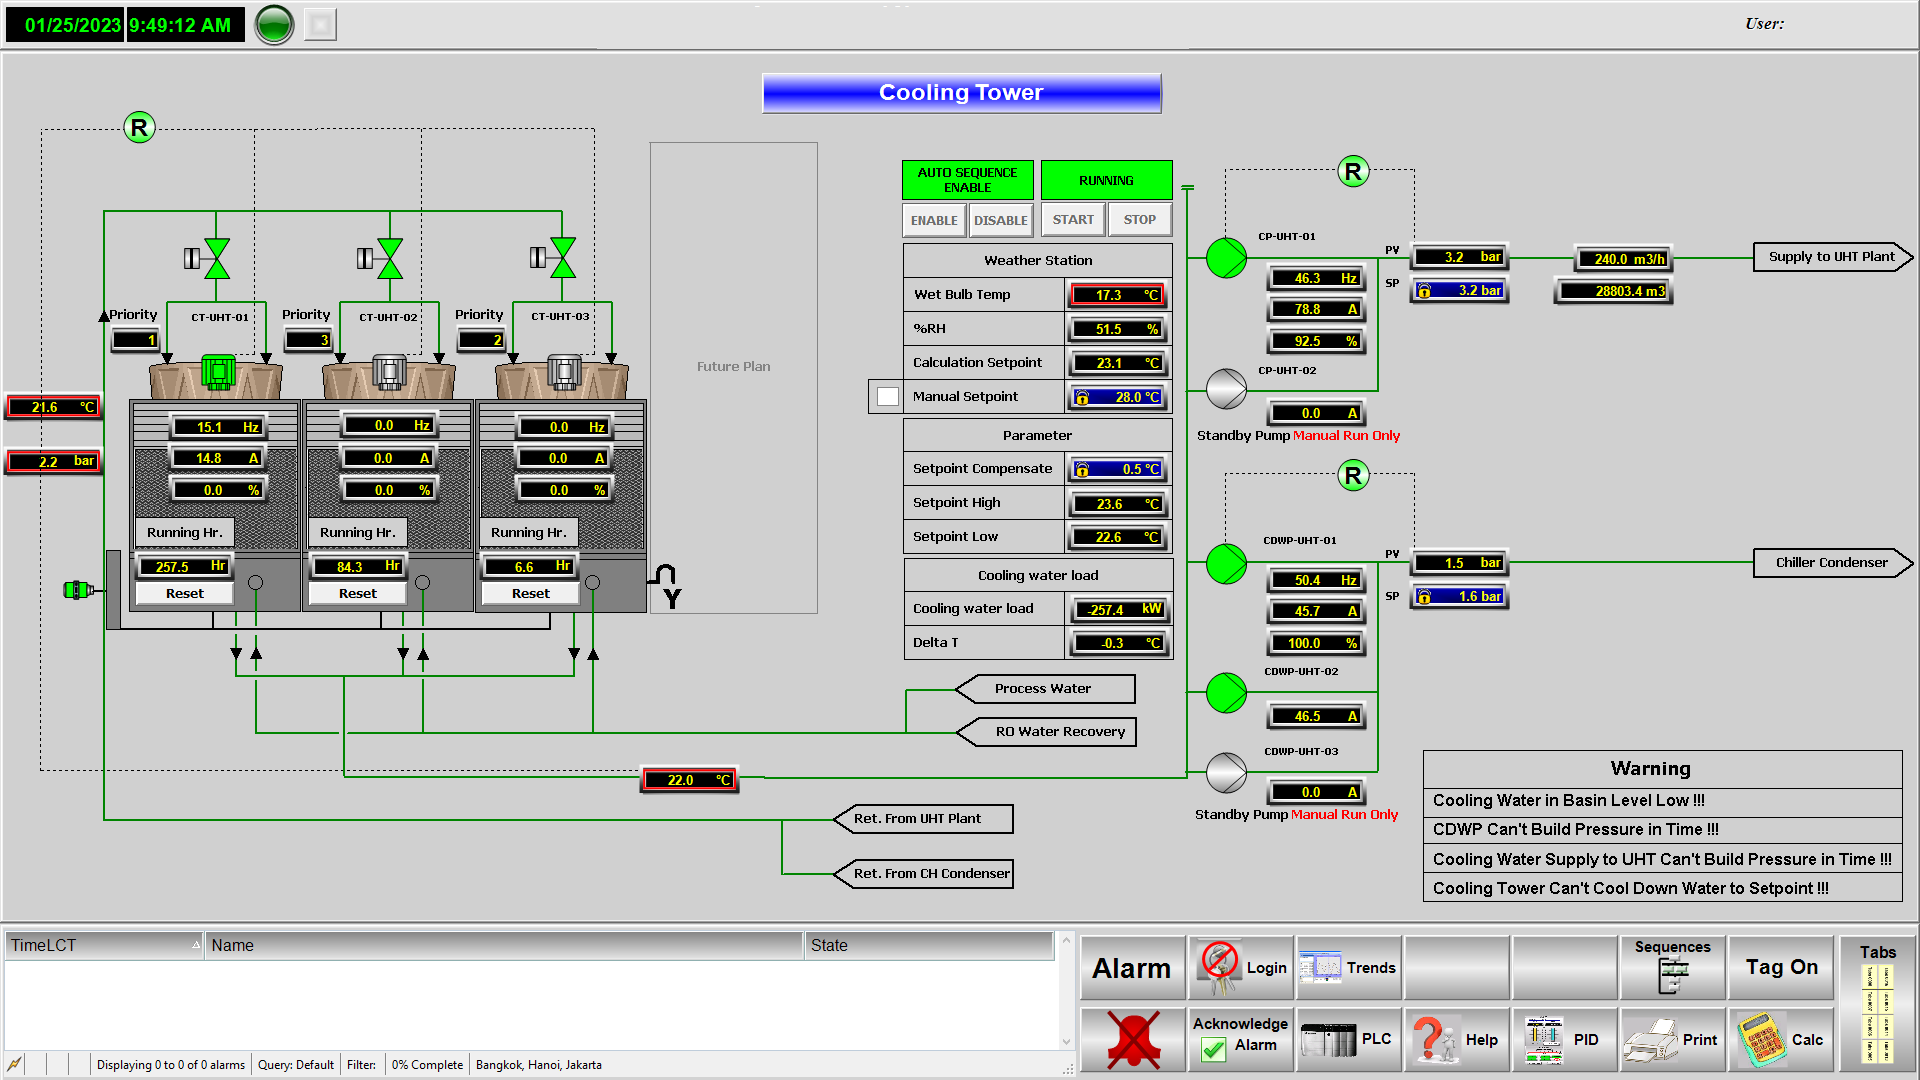Click the green run indicator lamp

(274, 25)
